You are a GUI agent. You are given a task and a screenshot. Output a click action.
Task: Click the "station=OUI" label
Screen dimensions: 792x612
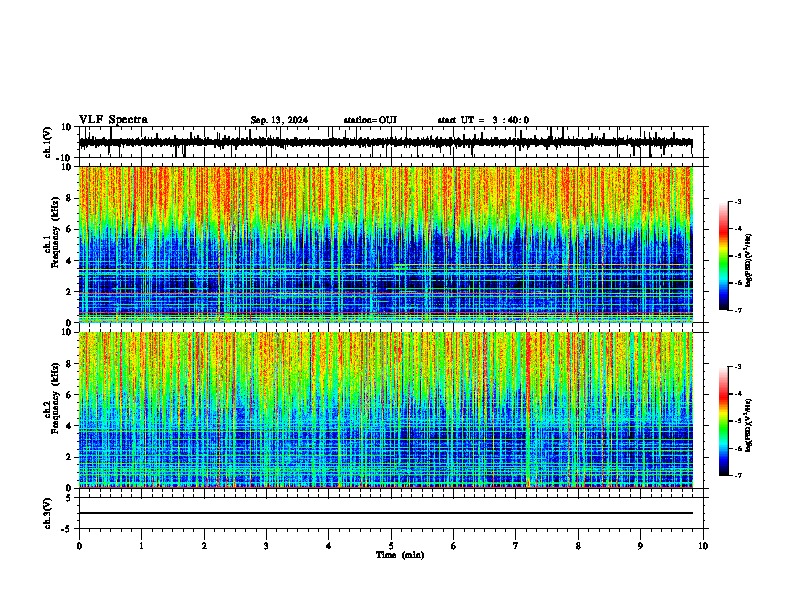(x=370, y=120)
